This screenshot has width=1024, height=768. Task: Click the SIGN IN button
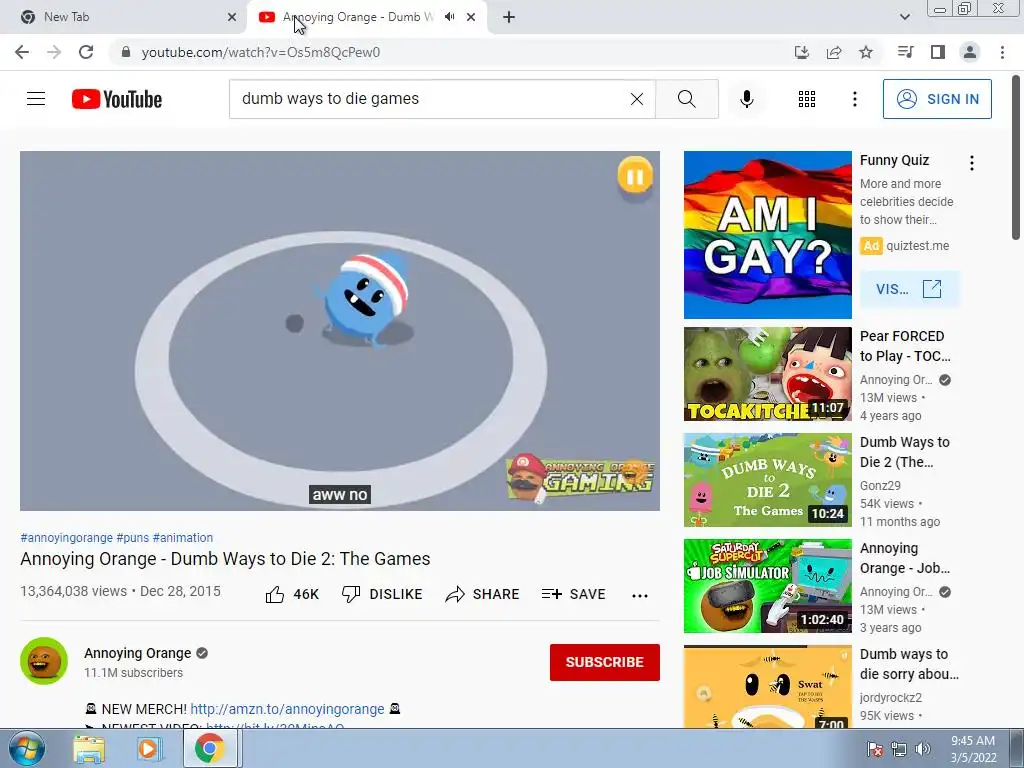pos(937,99)
